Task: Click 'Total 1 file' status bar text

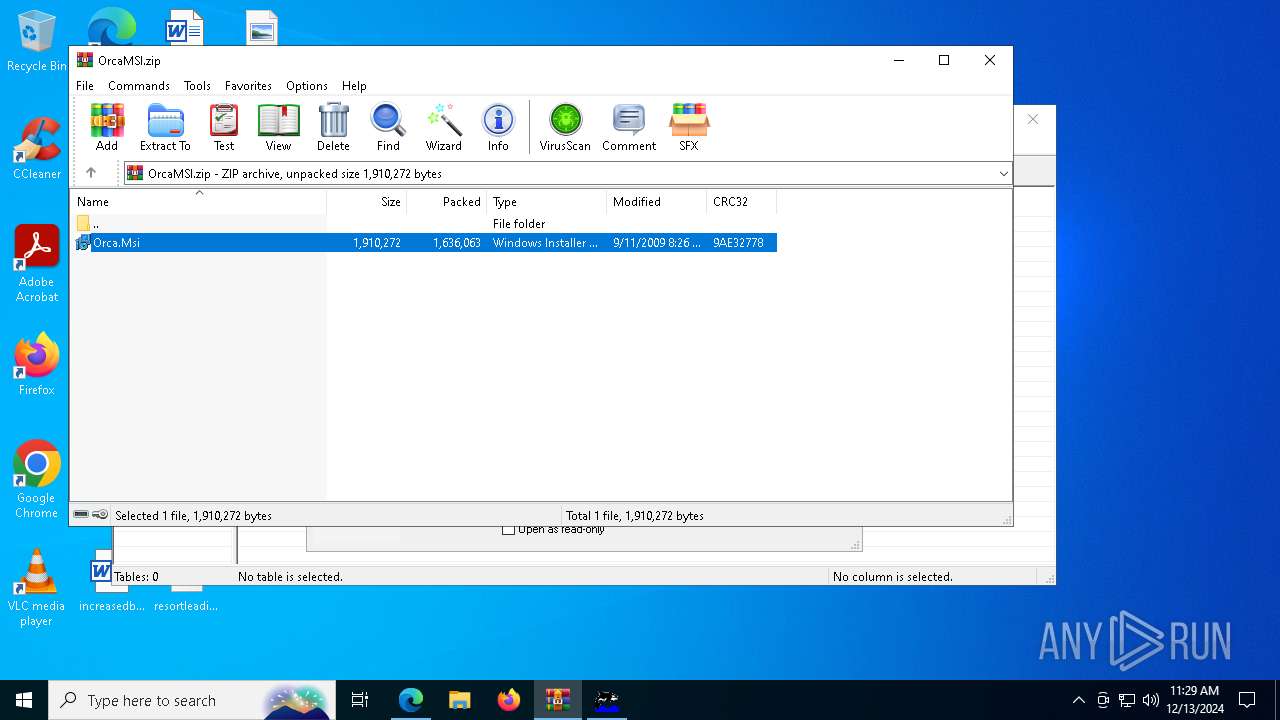Action: pyautogui.click(x=635, y=516)
